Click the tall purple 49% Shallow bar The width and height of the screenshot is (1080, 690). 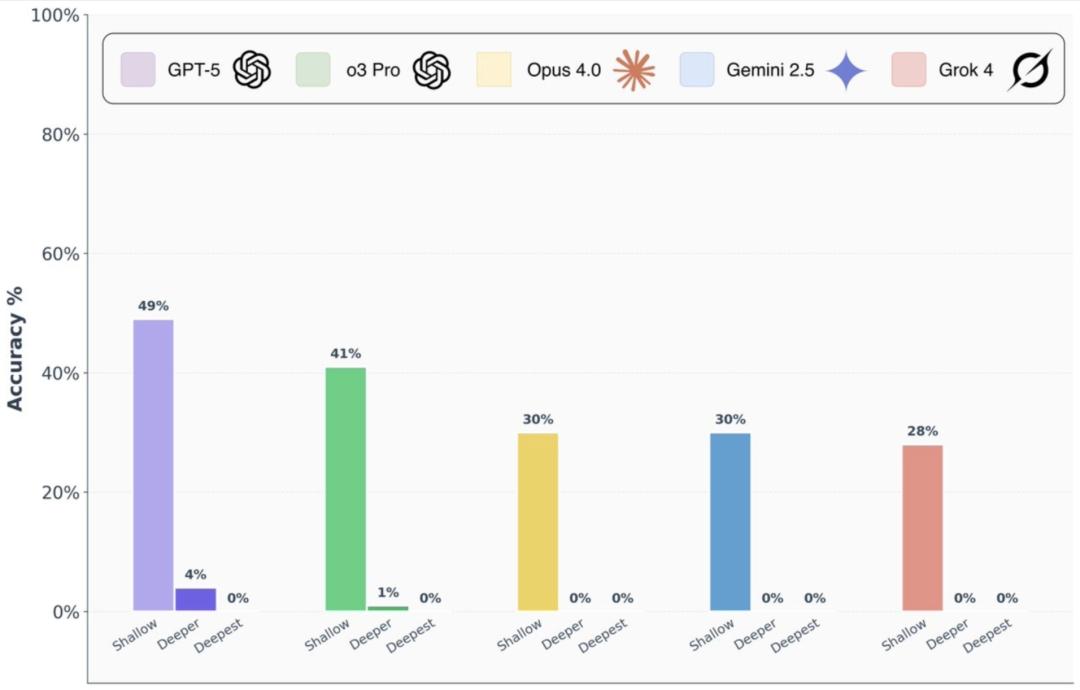[153, 465]
